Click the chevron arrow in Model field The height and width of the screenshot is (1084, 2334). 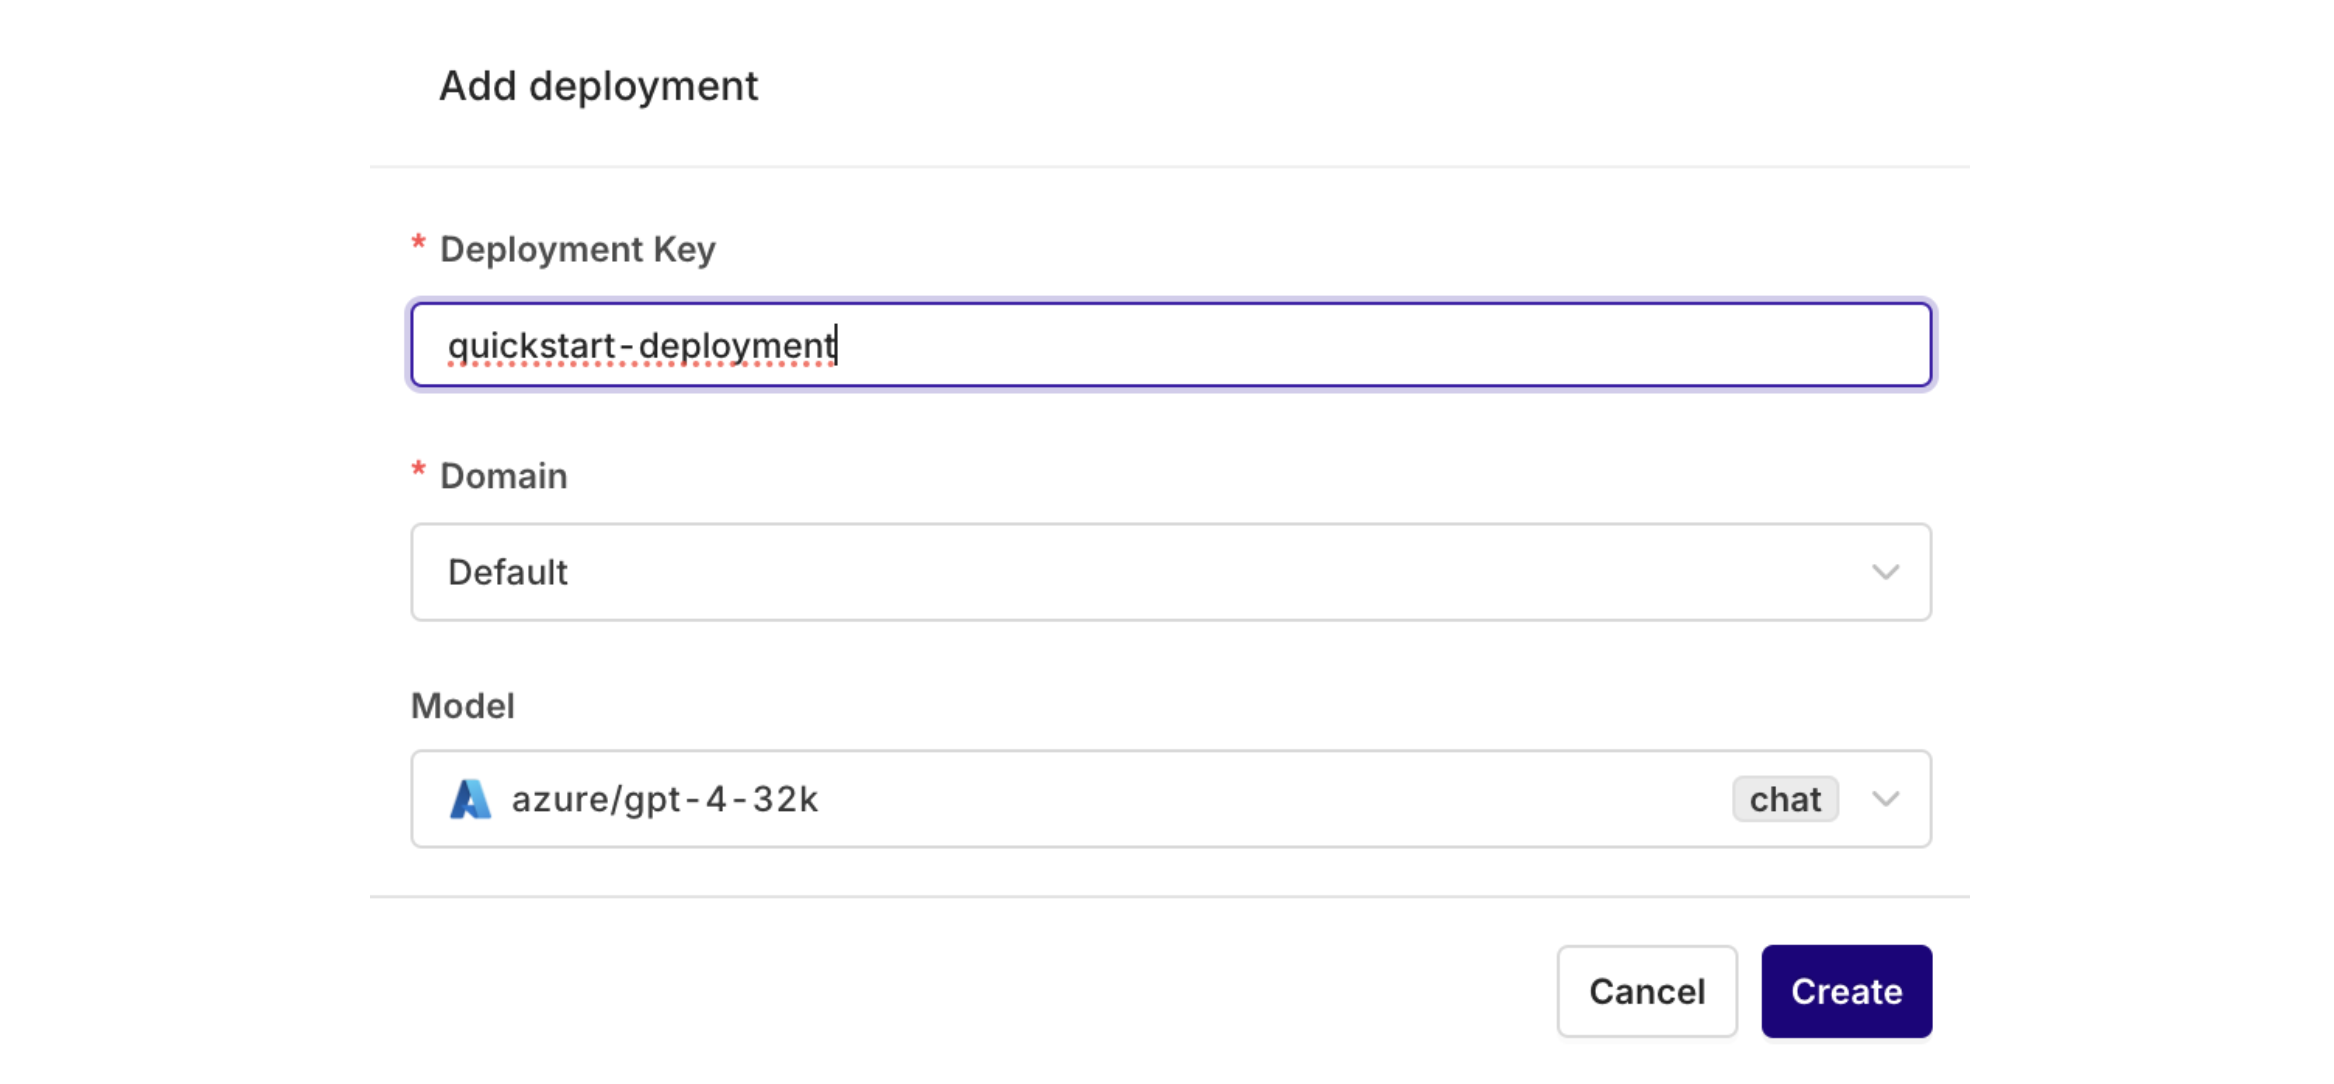(1885, 799)
